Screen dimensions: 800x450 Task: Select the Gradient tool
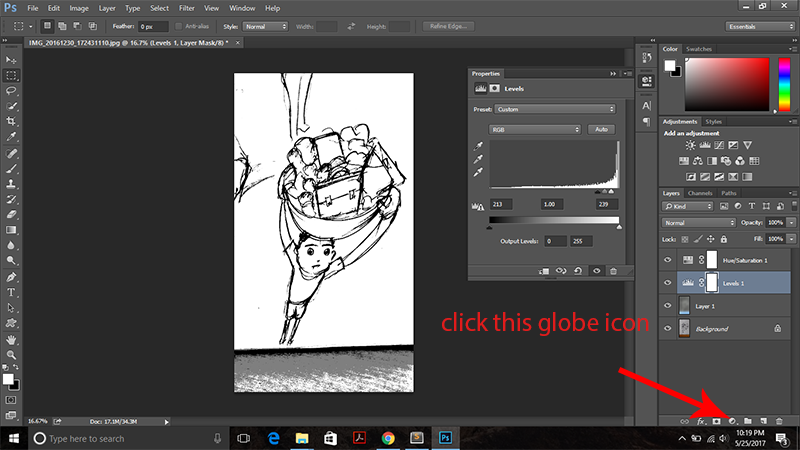[x=11, y=230]
